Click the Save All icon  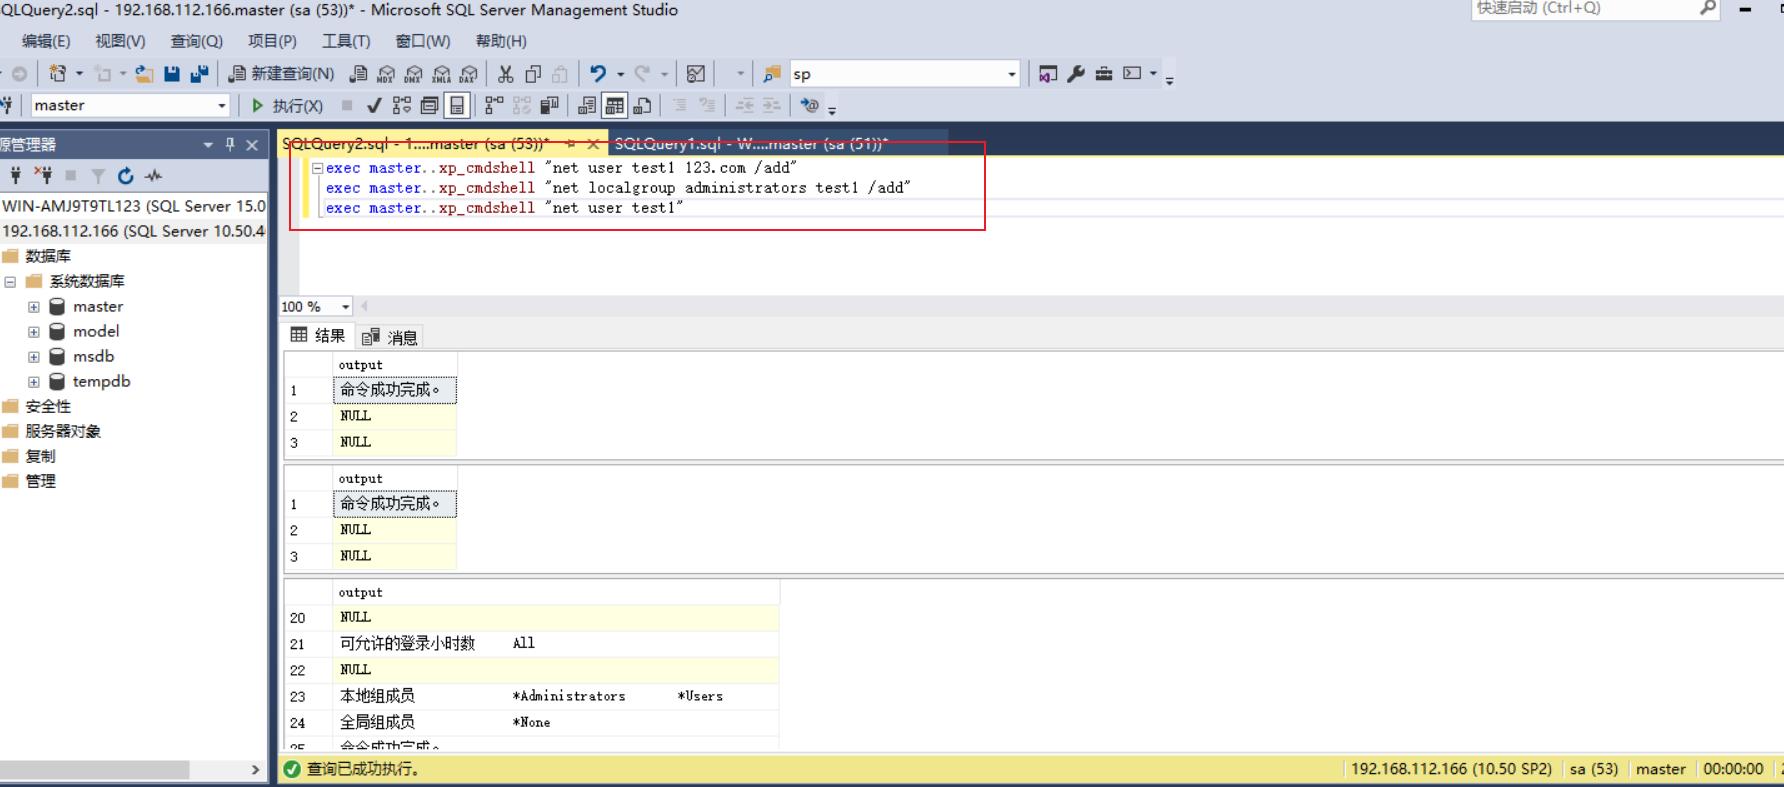(x=199, y=74)
